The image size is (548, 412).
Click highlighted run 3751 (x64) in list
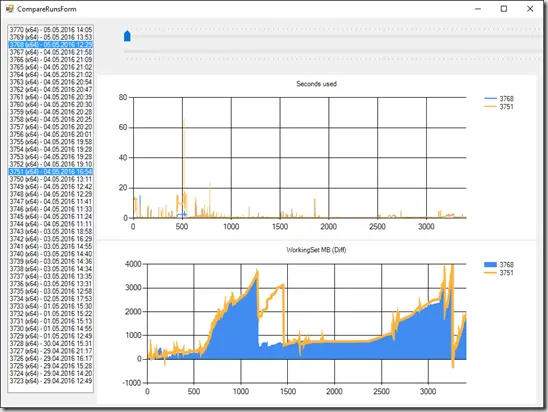coord(51,172)
